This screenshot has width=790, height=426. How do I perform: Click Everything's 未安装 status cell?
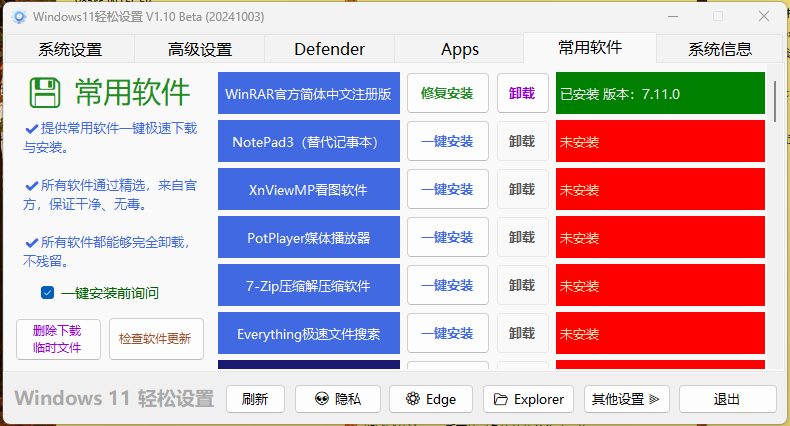pos(660,333)
